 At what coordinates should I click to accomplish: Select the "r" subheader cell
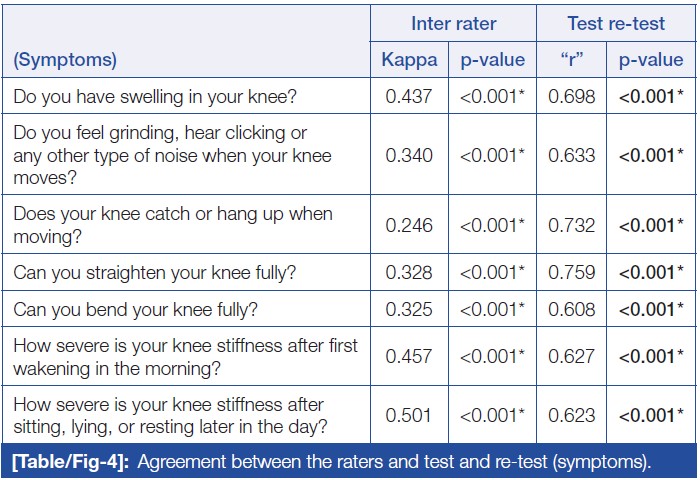pos(573,60)
